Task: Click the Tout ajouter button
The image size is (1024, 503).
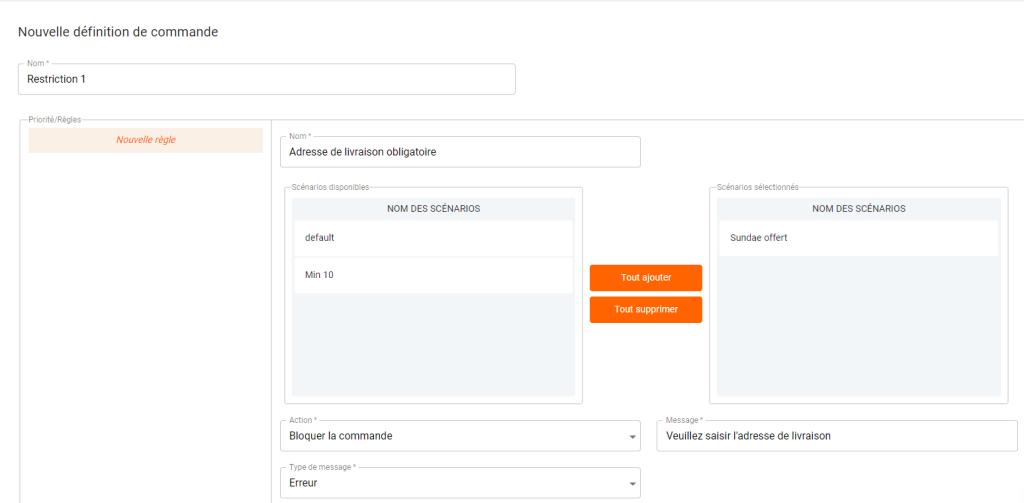Action: 646,278
